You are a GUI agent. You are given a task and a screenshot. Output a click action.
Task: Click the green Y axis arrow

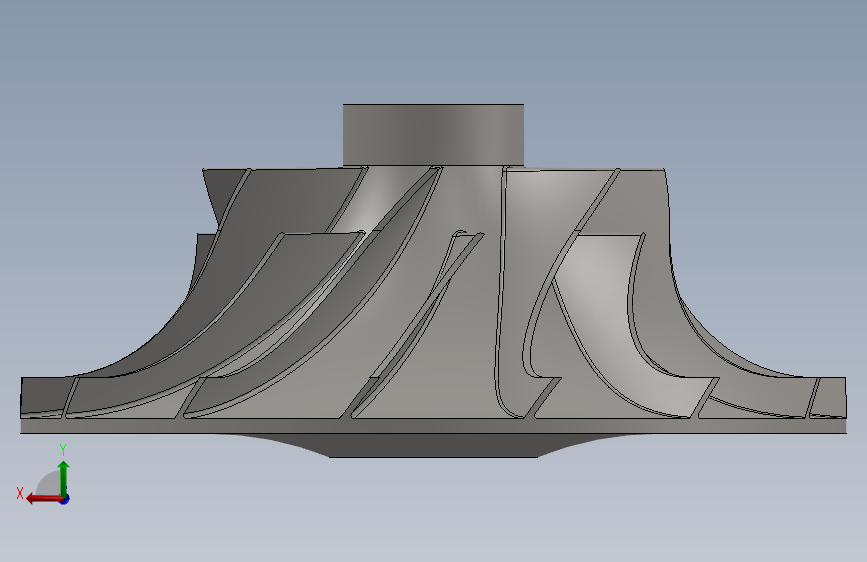point(64,478)
